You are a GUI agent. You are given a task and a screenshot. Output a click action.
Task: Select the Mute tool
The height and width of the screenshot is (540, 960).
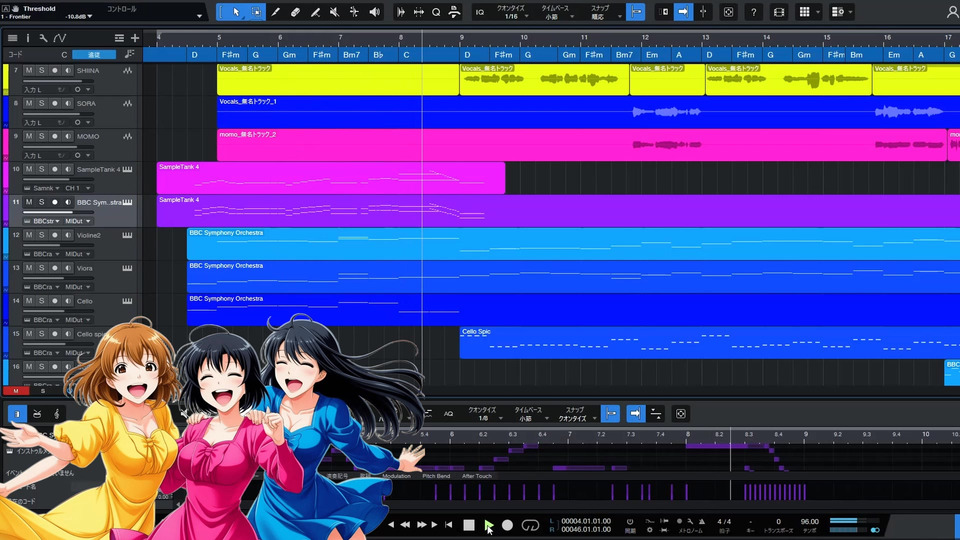[x=334, y=12]
